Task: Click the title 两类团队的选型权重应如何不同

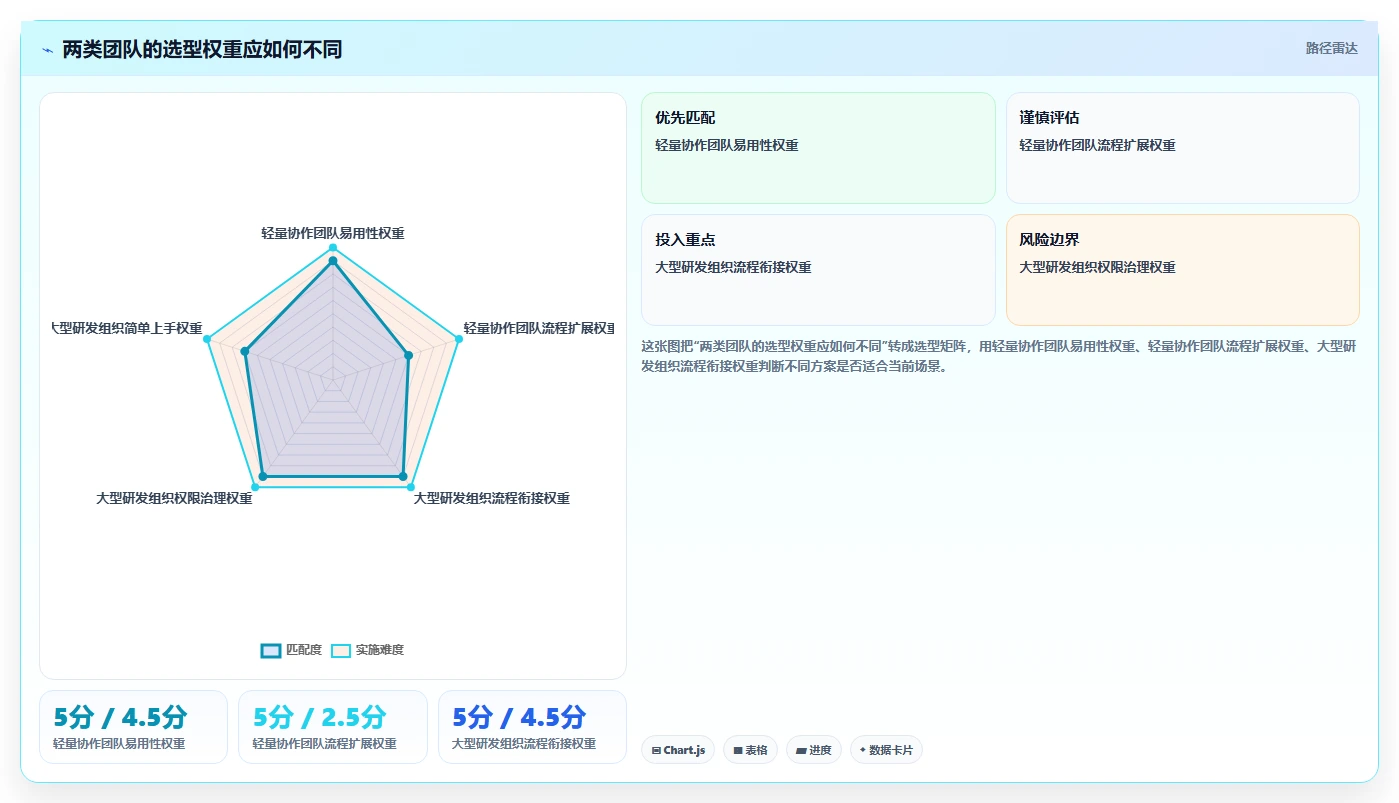Action: 202,49
